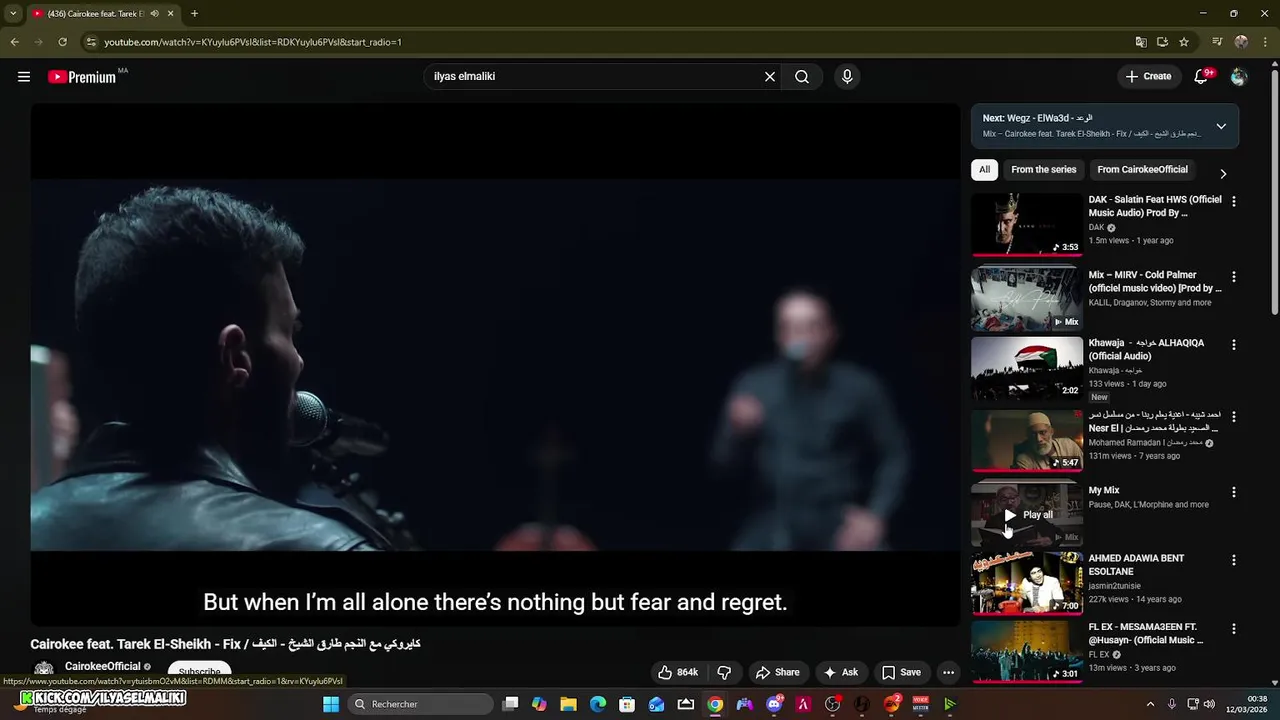Click Play all on My Mix

point(1029,515)
